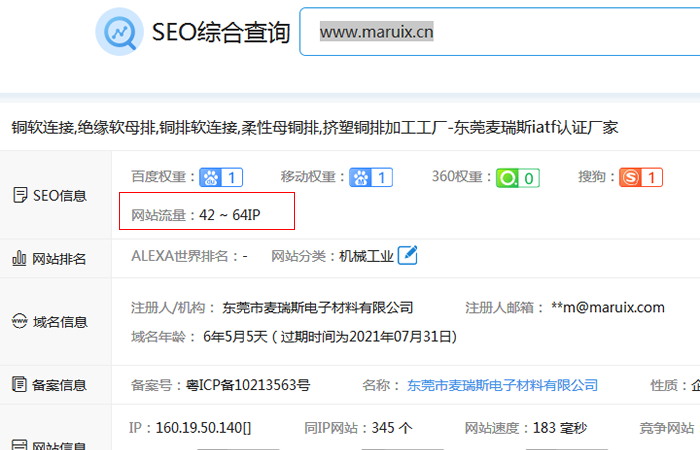The height and width of the screenshot is (450, 700).
Task: Click the 备案信息 record icon
Action: tap(19, 384)
